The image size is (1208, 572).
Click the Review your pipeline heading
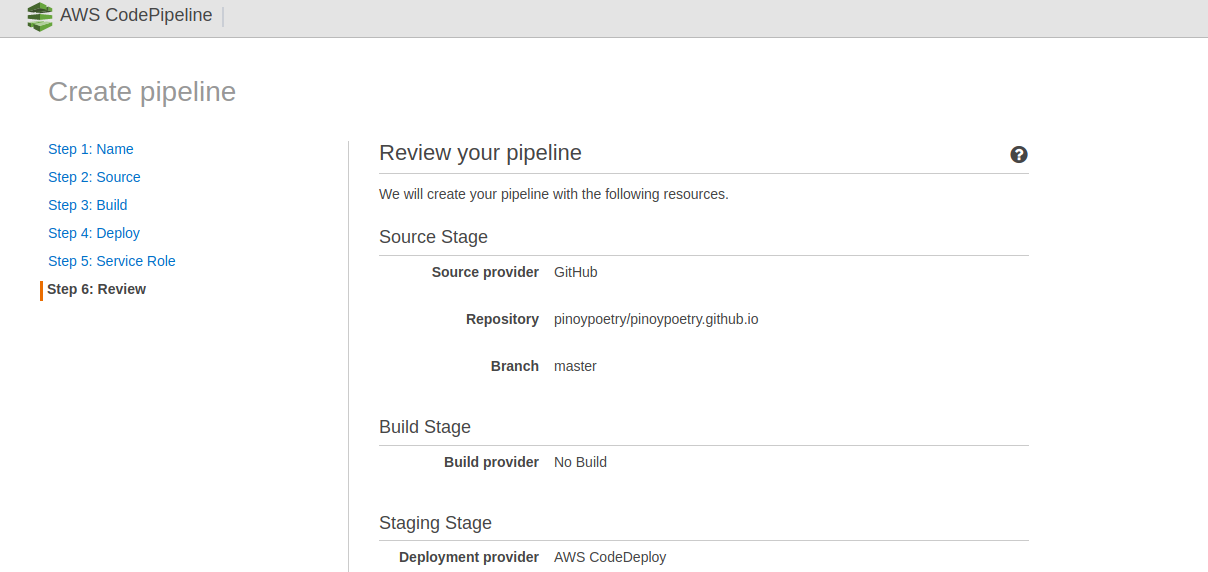click(480, 153)
